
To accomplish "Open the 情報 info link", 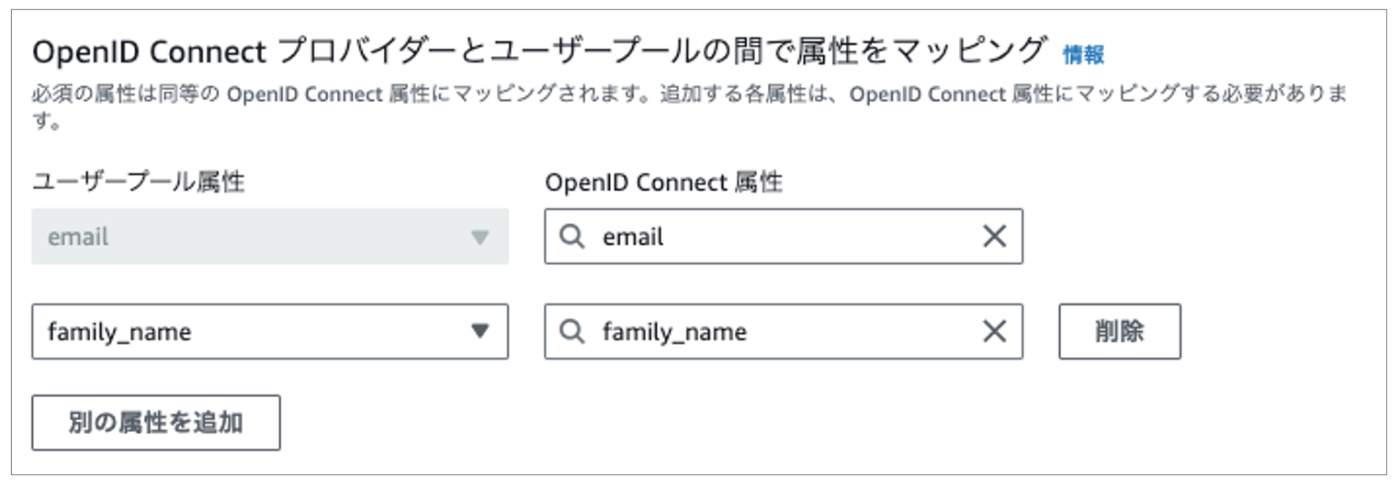I will pyautogui.click(x=1083, y=53).
